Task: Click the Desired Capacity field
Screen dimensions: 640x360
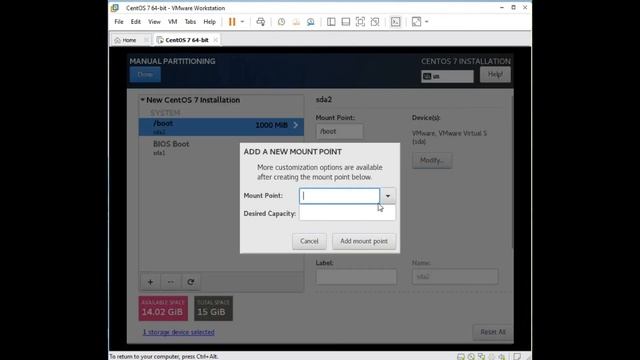Action: pyautogui.click(x=347, y=213)
